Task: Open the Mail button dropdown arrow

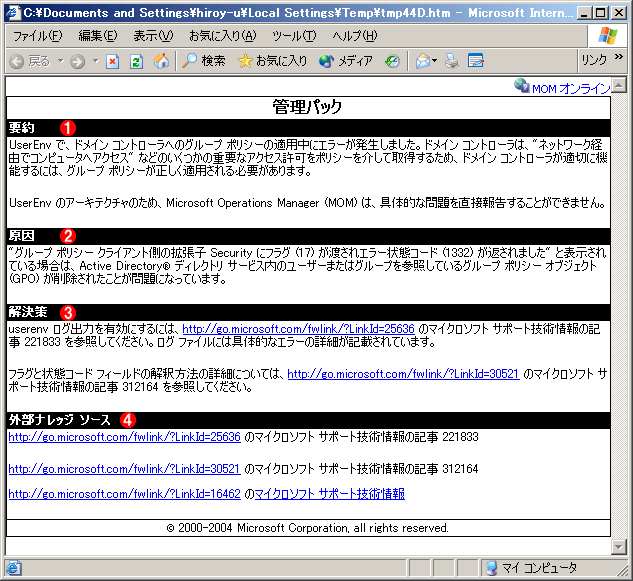Action: [435, 61]
